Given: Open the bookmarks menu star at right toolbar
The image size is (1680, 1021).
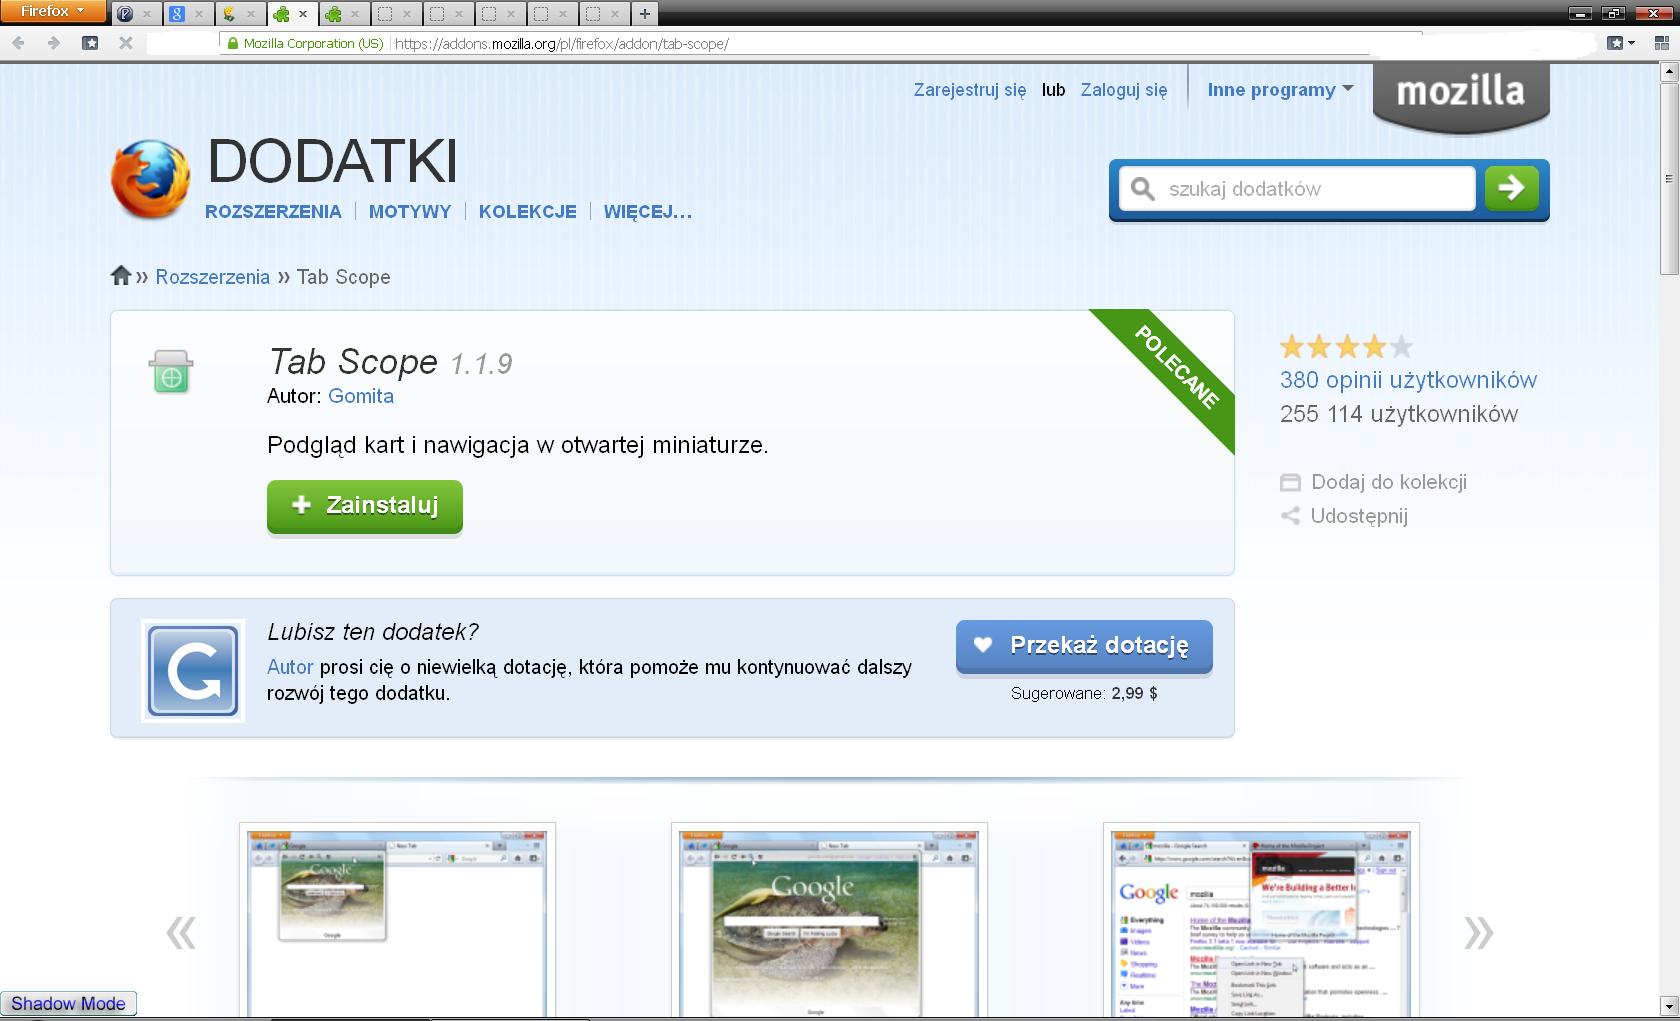Looking at the screenshot, I should [x=1614, y=43].
